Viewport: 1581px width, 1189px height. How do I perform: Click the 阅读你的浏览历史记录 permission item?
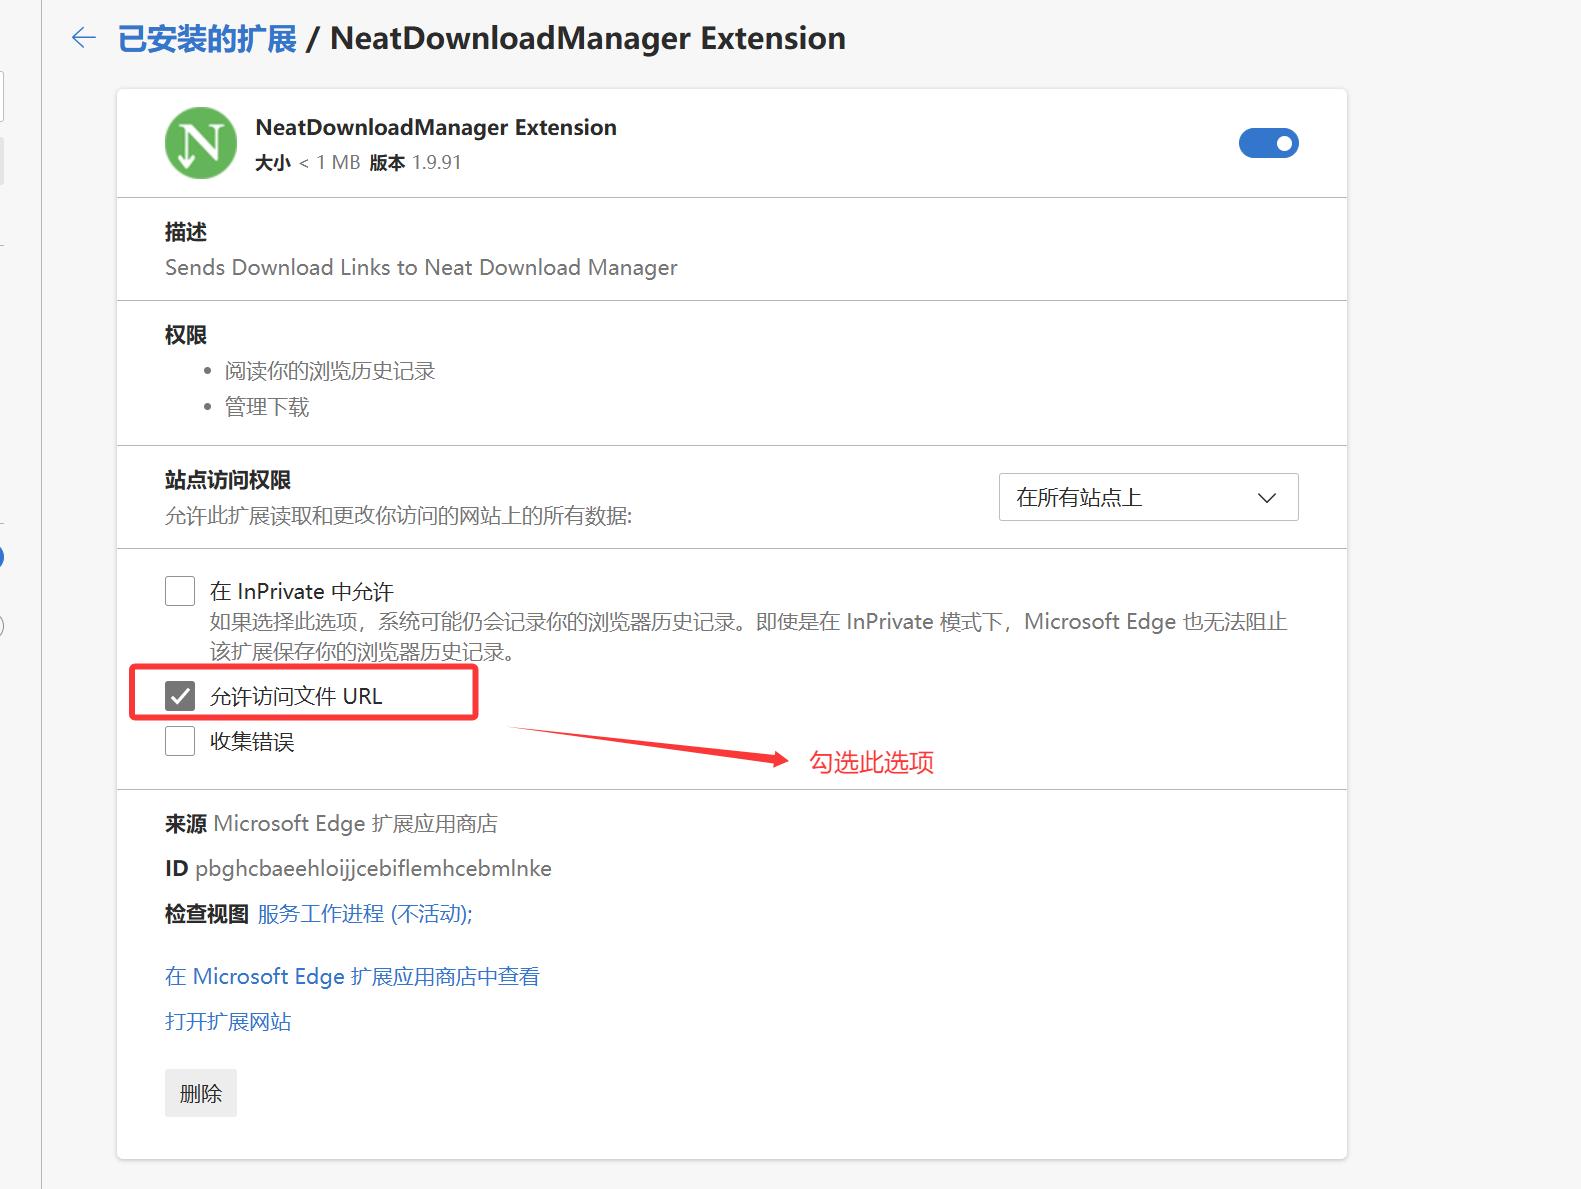[x=330, y=371]
